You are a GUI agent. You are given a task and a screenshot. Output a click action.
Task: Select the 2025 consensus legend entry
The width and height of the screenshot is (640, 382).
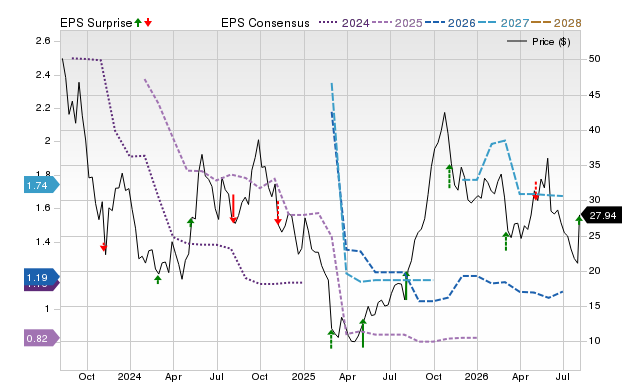pos(397,23)
